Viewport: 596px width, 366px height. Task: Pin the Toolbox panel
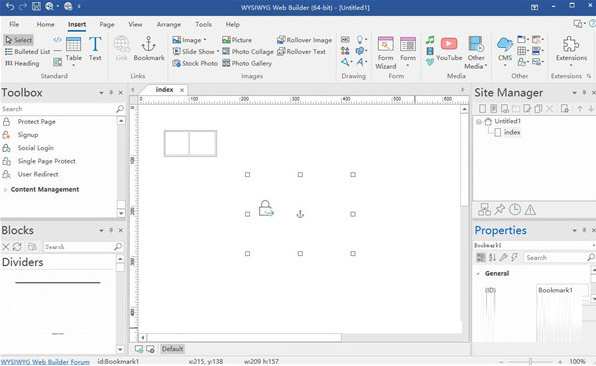coord(111,92)
